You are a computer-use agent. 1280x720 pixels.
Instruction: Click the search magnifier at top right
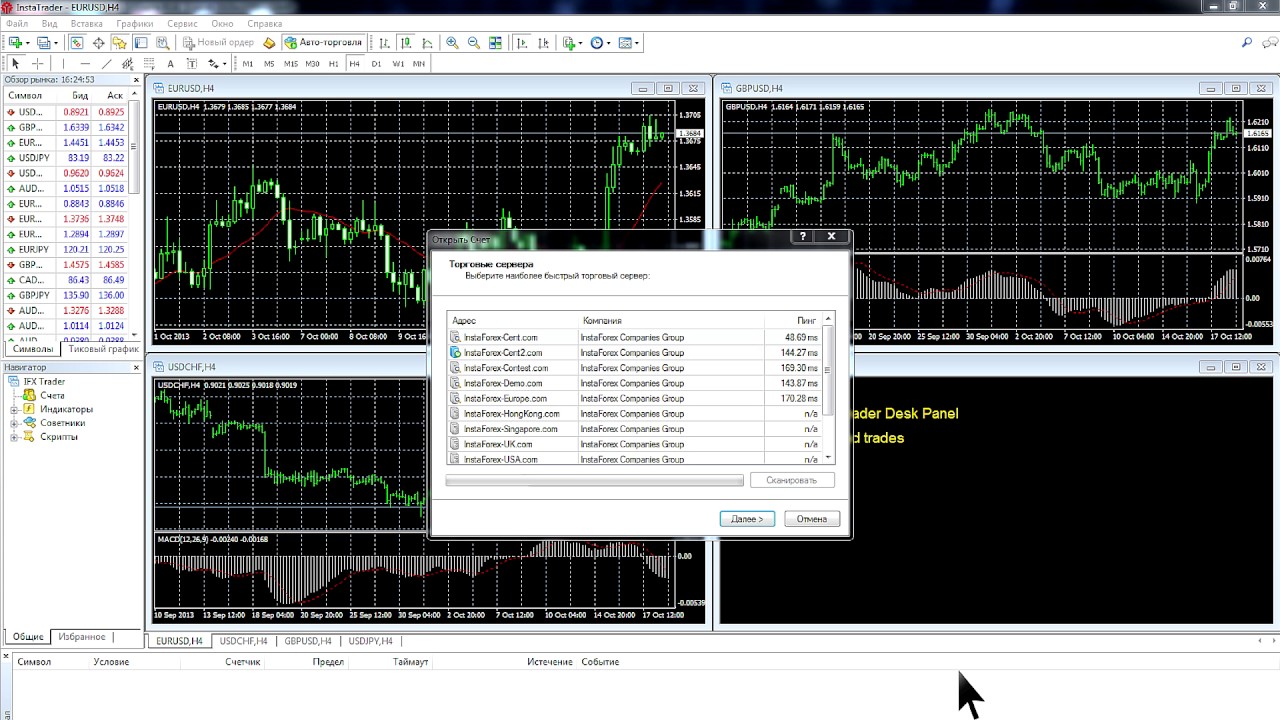pyautogui.click(x=1247, y=43)
